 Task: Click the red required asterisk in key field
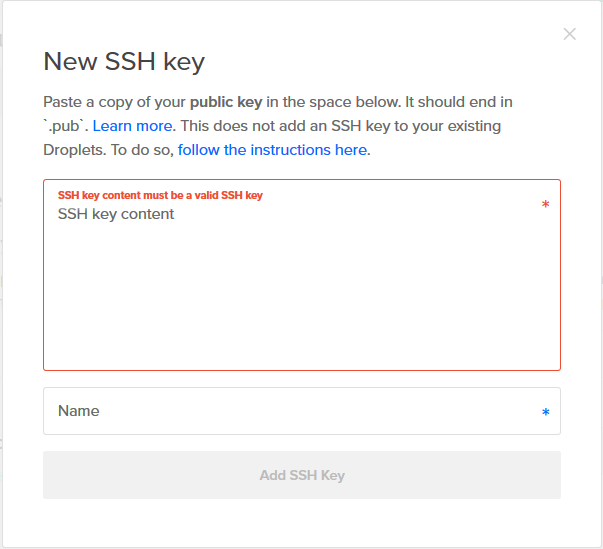click(545, 206)
